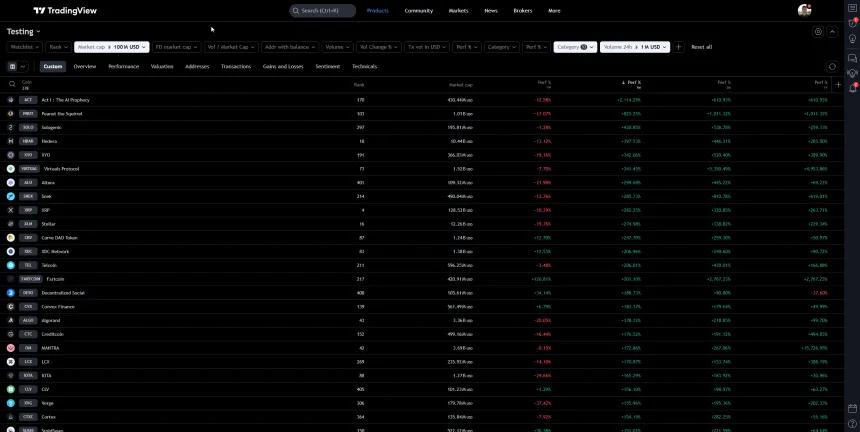
Task: Click the Virtuals Protocol coin logo
Action: pyautogui.click(x=10, y=169)
